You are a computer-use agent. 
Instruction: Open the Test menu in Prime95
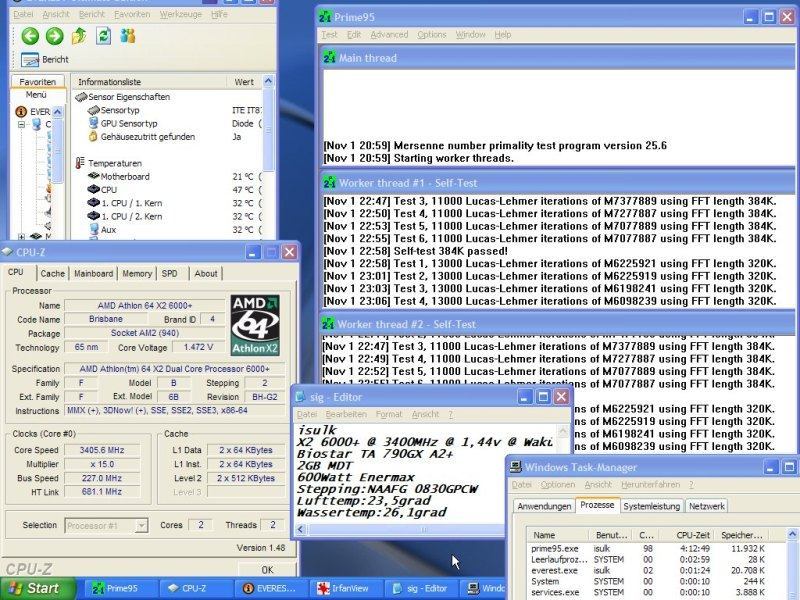(x=329, y=35)
